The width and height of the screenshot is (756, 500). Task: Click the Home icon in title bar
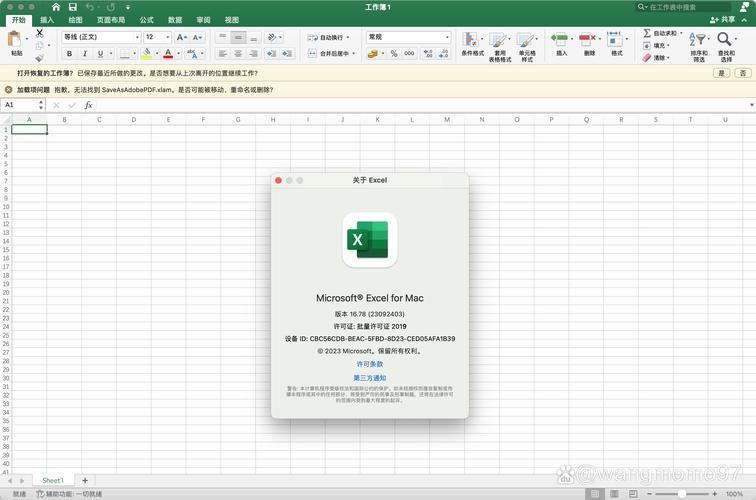56,7
